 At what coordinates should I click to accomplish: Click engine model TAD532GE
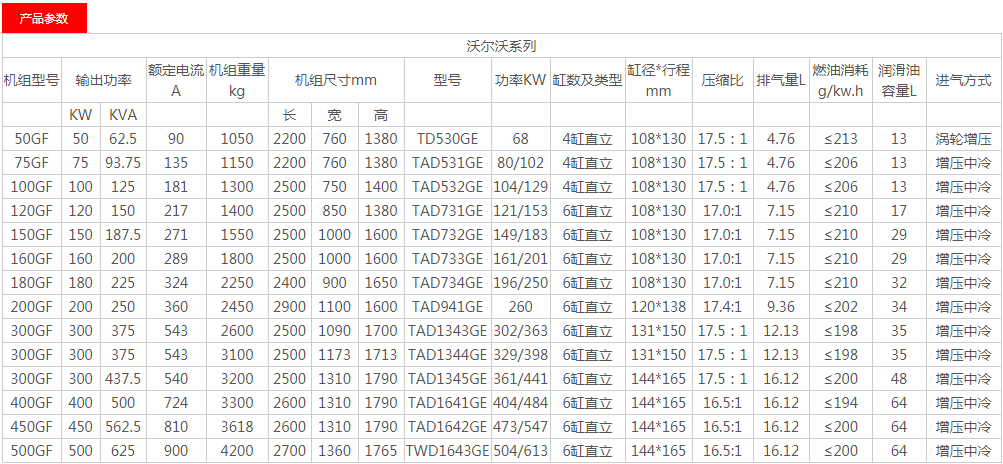tap(447, 187)
